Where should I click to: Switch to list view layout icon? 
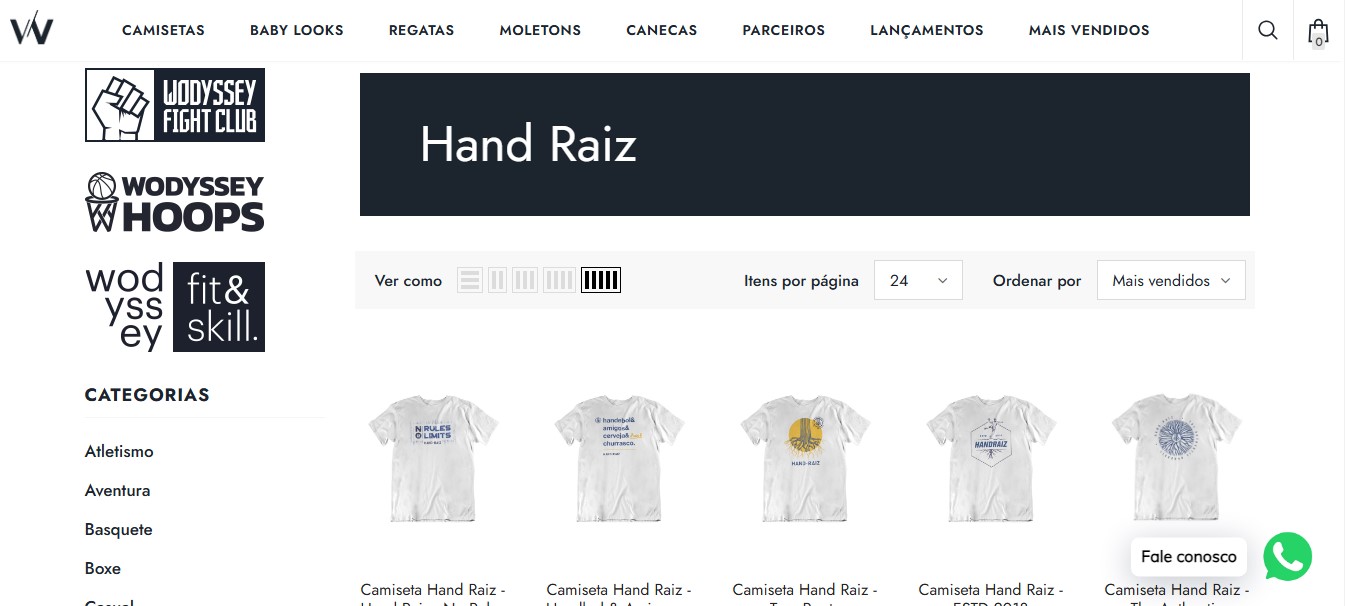(470, 280)
